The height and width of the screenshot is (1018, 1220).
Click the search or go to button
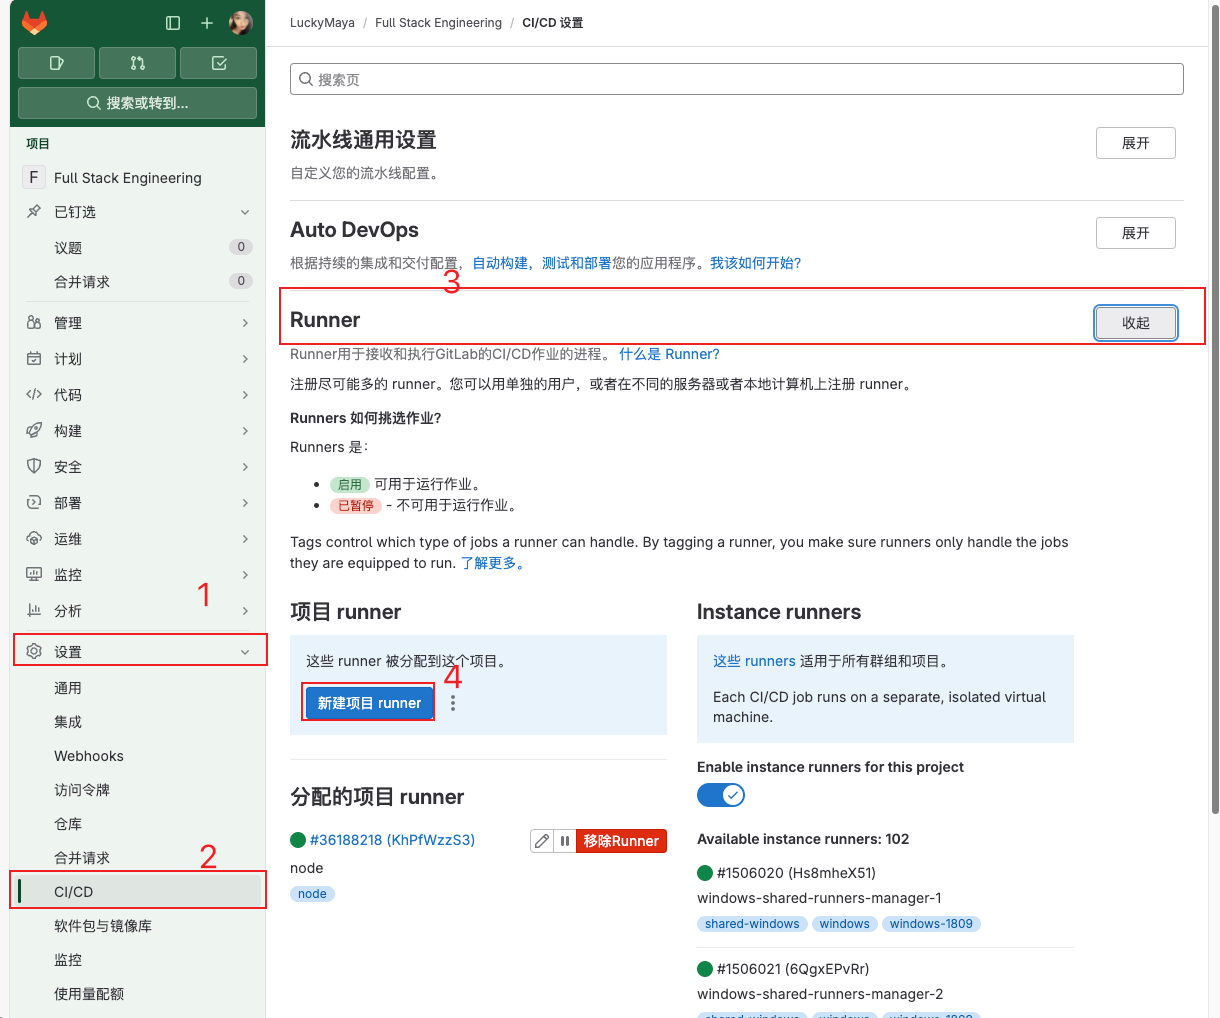click(138, 103)
